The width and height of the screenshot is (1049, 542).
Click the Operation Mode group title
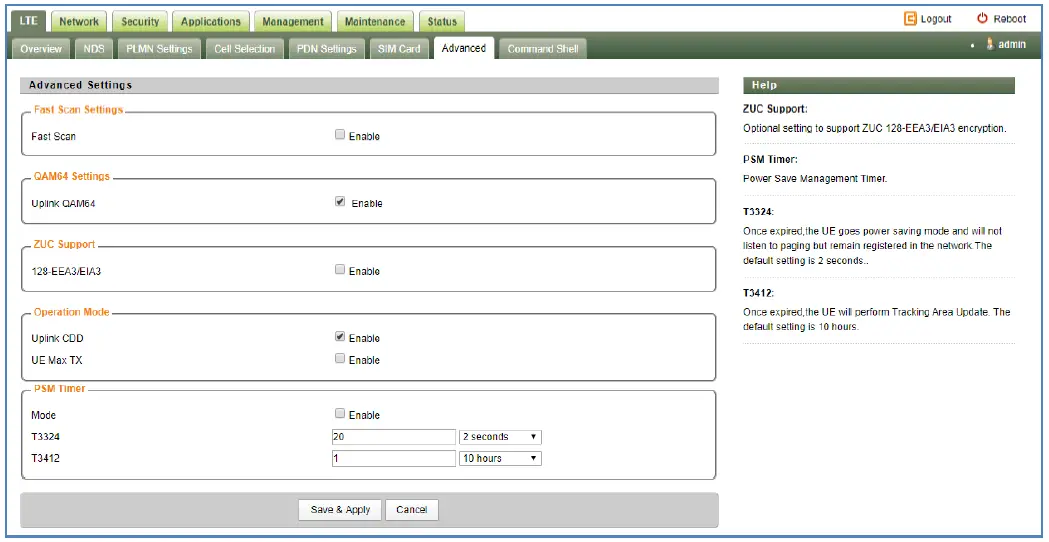click(72, 312)
